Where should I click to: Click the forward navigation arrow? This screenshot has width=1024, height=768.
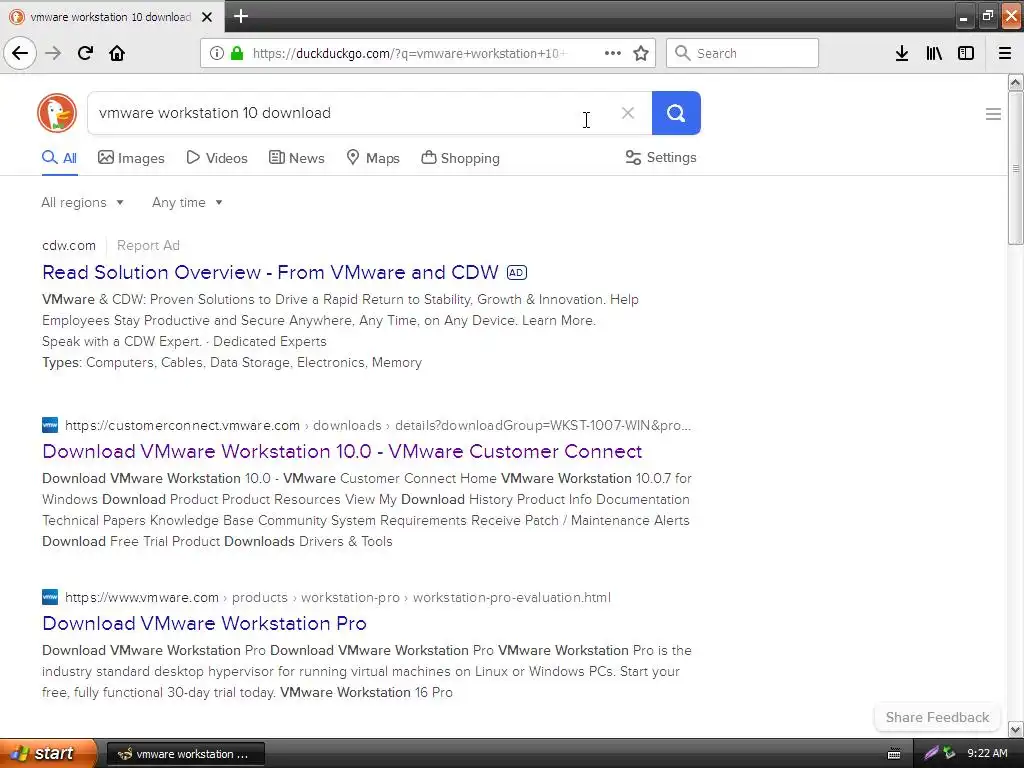pyautogui.click(x=53, y=53)
